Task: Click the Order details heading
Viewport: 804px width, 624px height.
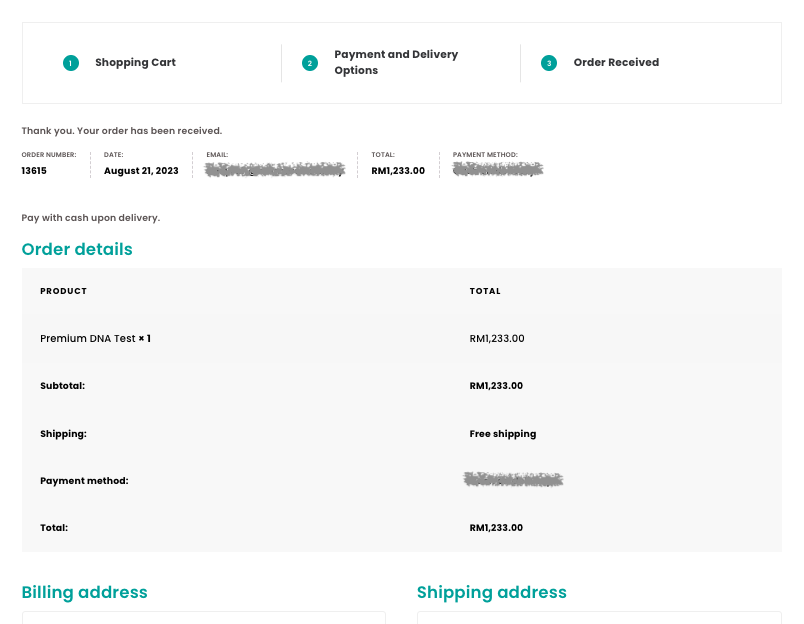Action: click(77, 249)
